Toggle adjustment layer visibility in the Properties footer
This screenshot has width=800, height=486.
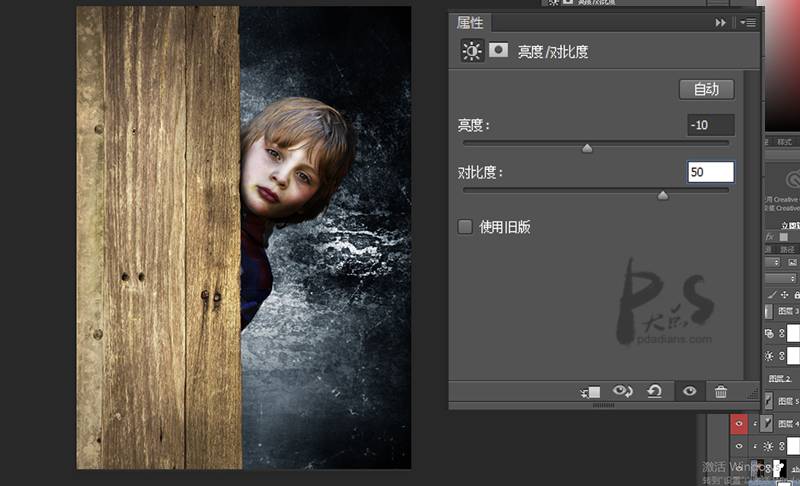pos(689,391)
